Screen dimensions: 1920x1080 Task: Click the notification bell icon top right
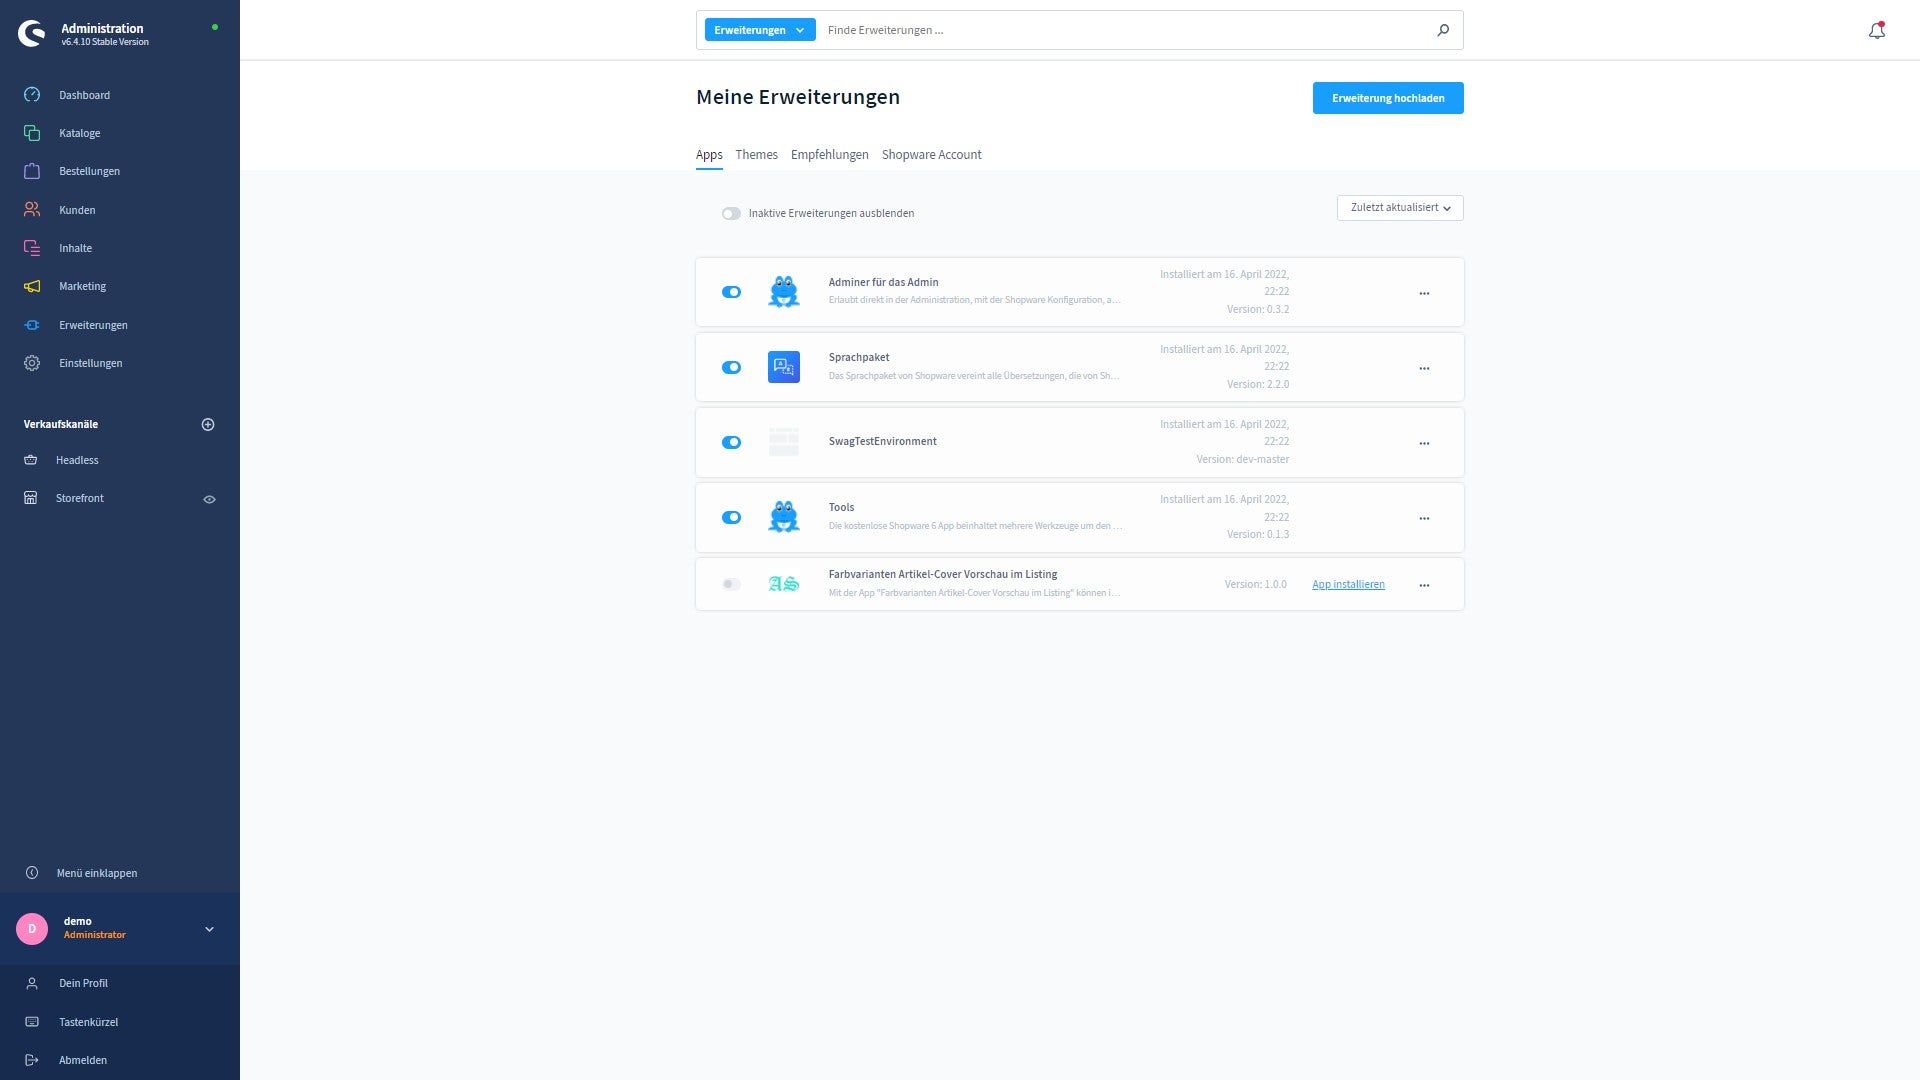click(1875, 29)
